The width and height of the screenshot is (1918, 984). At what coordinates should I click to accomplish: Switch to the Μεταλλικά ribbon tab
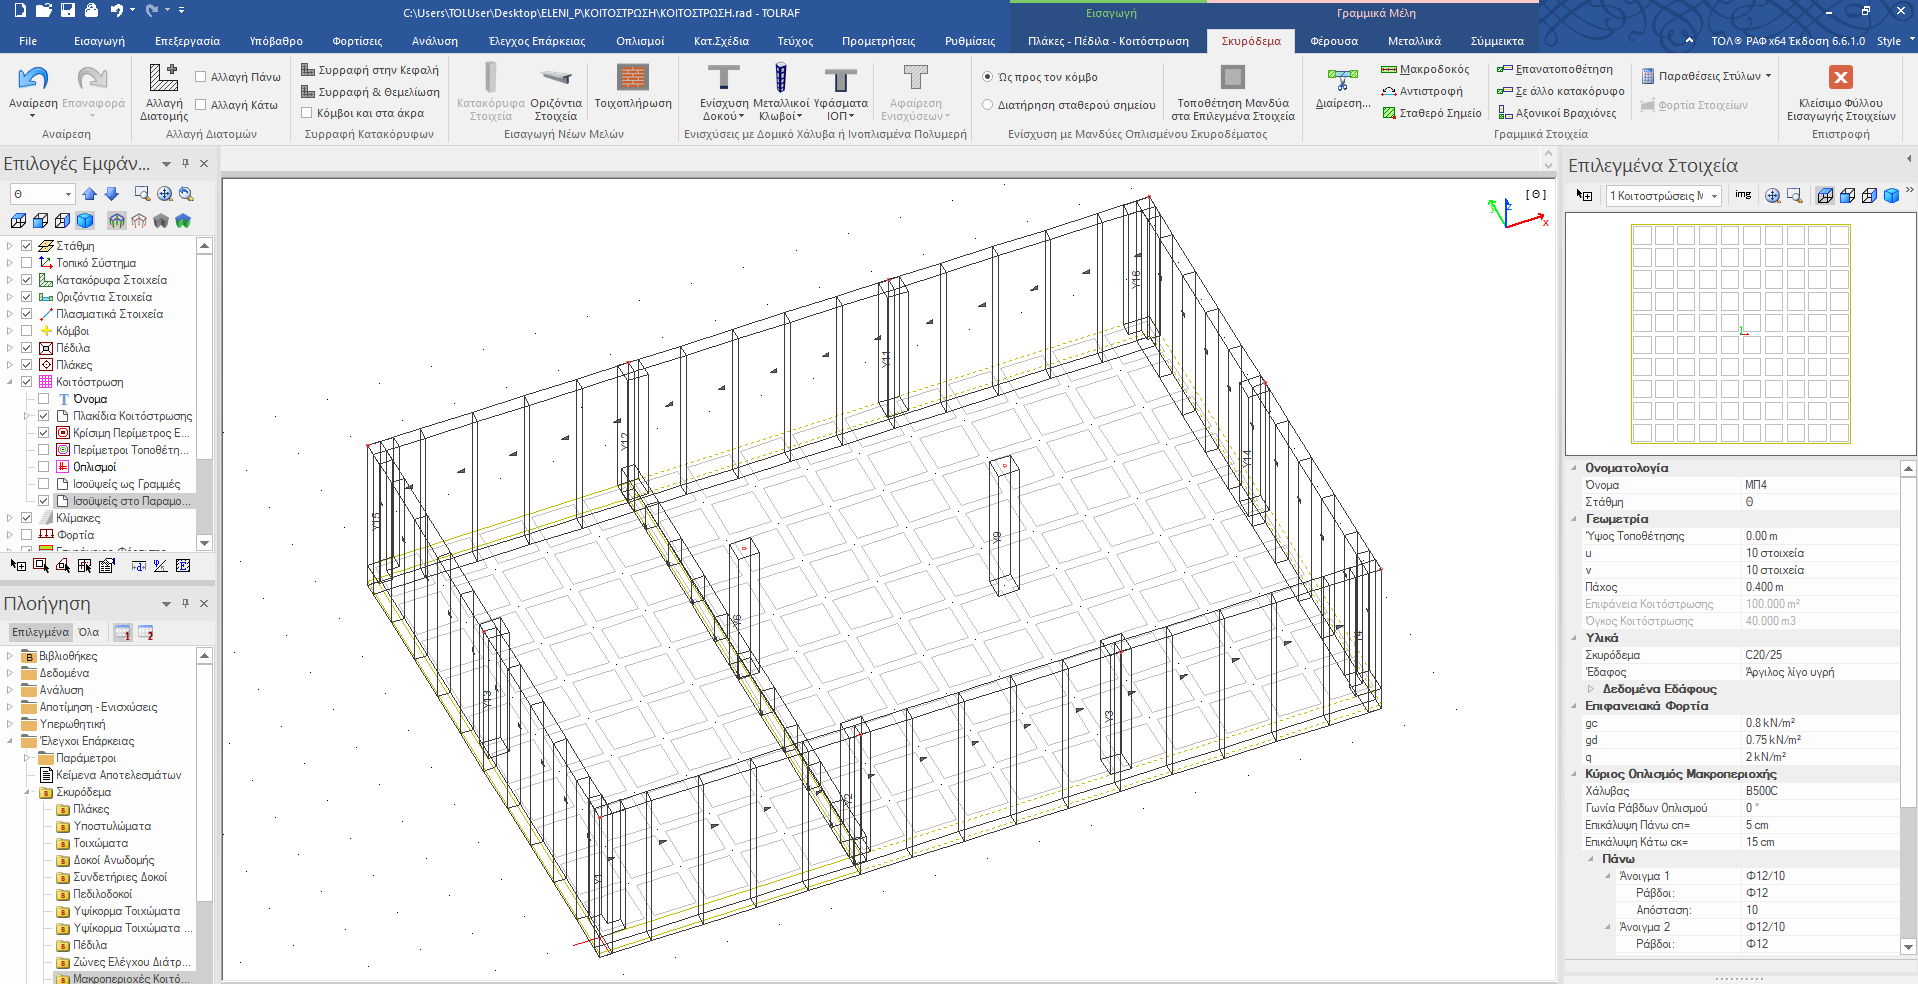coord(1413,41)
